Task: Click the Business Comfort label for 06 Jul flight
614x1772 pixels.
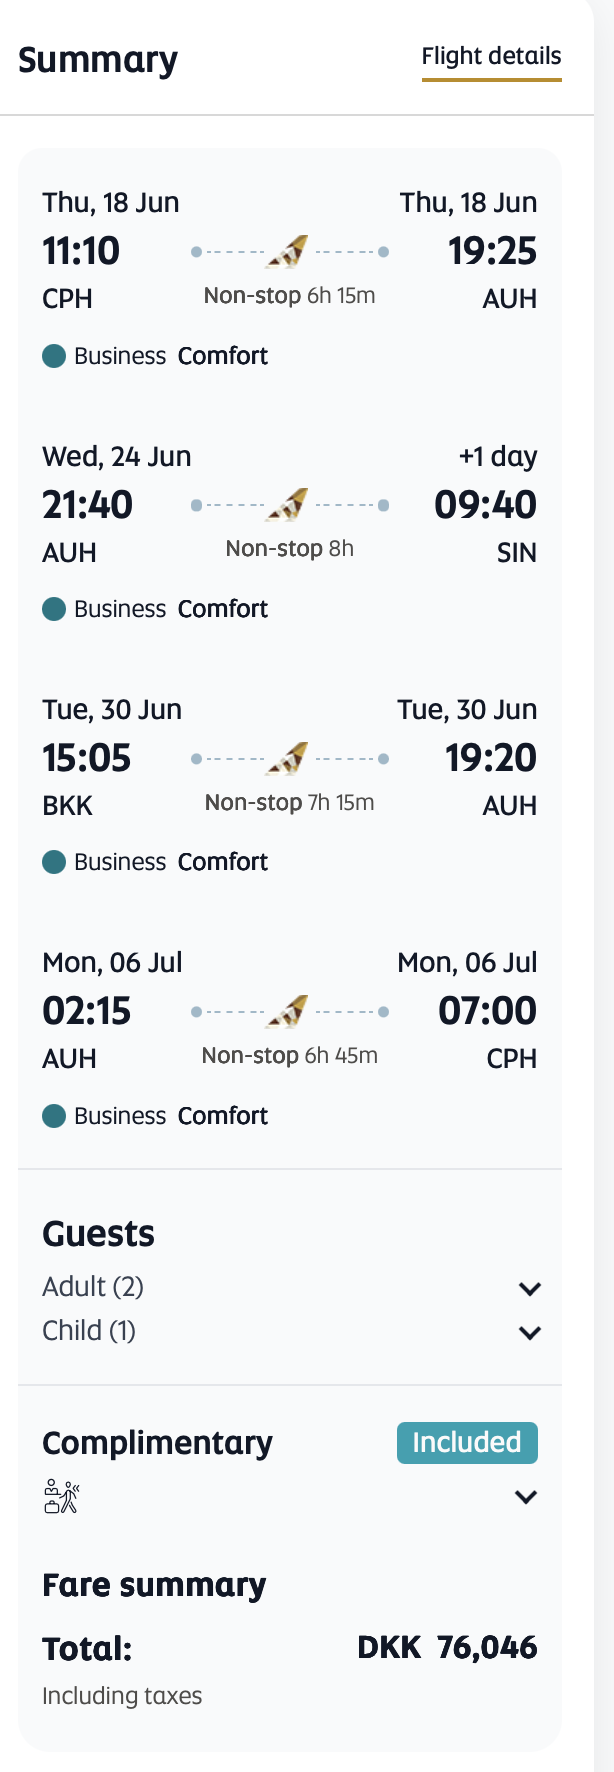Action: [171, 1116]
